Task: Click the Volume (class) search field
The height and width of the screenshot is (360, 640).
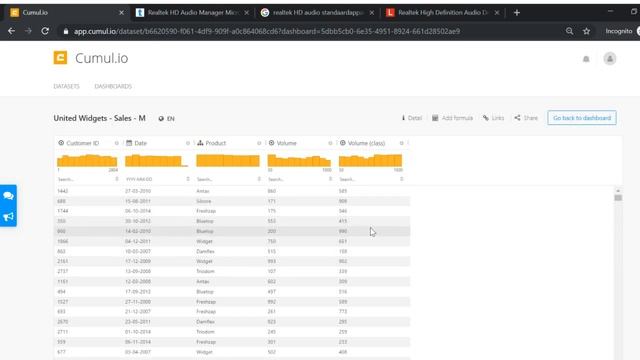Action: 369,179
